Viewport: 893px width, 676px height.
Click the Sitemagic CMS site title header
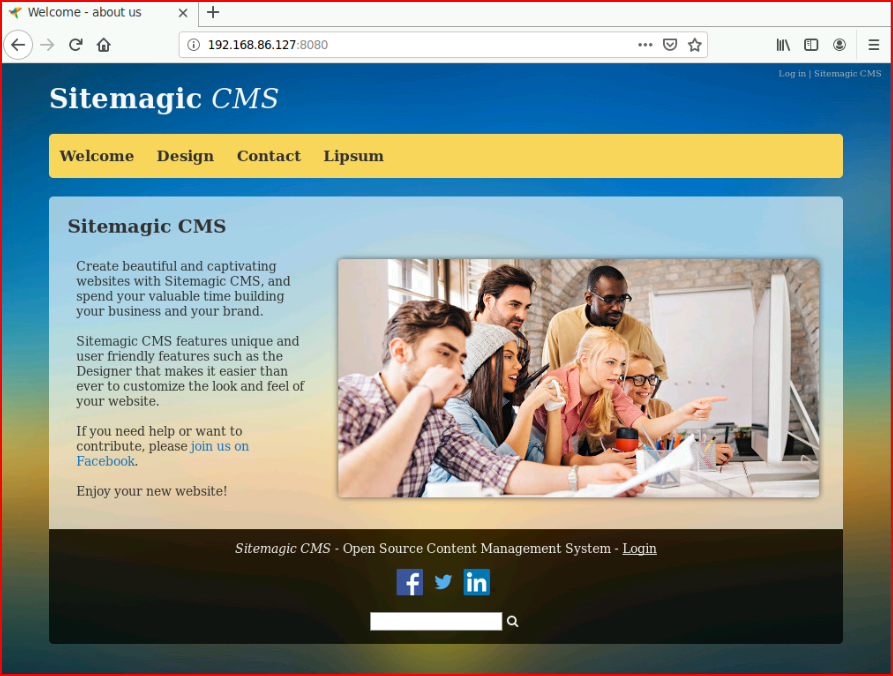click(x=164, y=99)
